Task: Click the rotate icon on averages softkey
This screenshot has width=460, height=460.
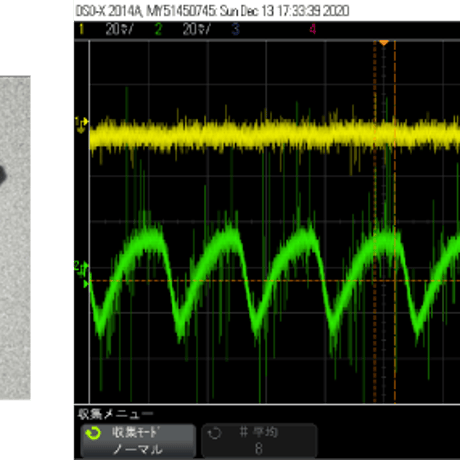Action: (x=214, y=433)
